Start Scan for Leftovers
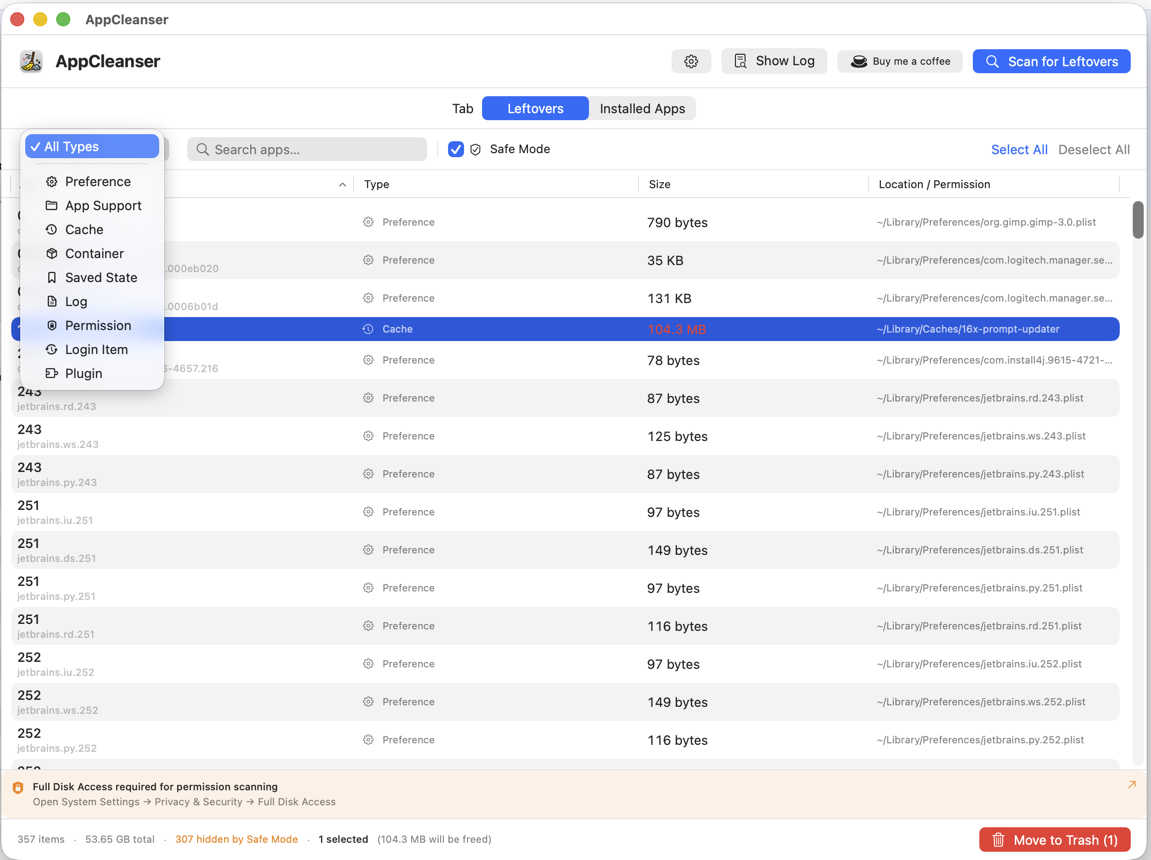The width and height of the screenshot is (1151, 860). (1051, 62)
